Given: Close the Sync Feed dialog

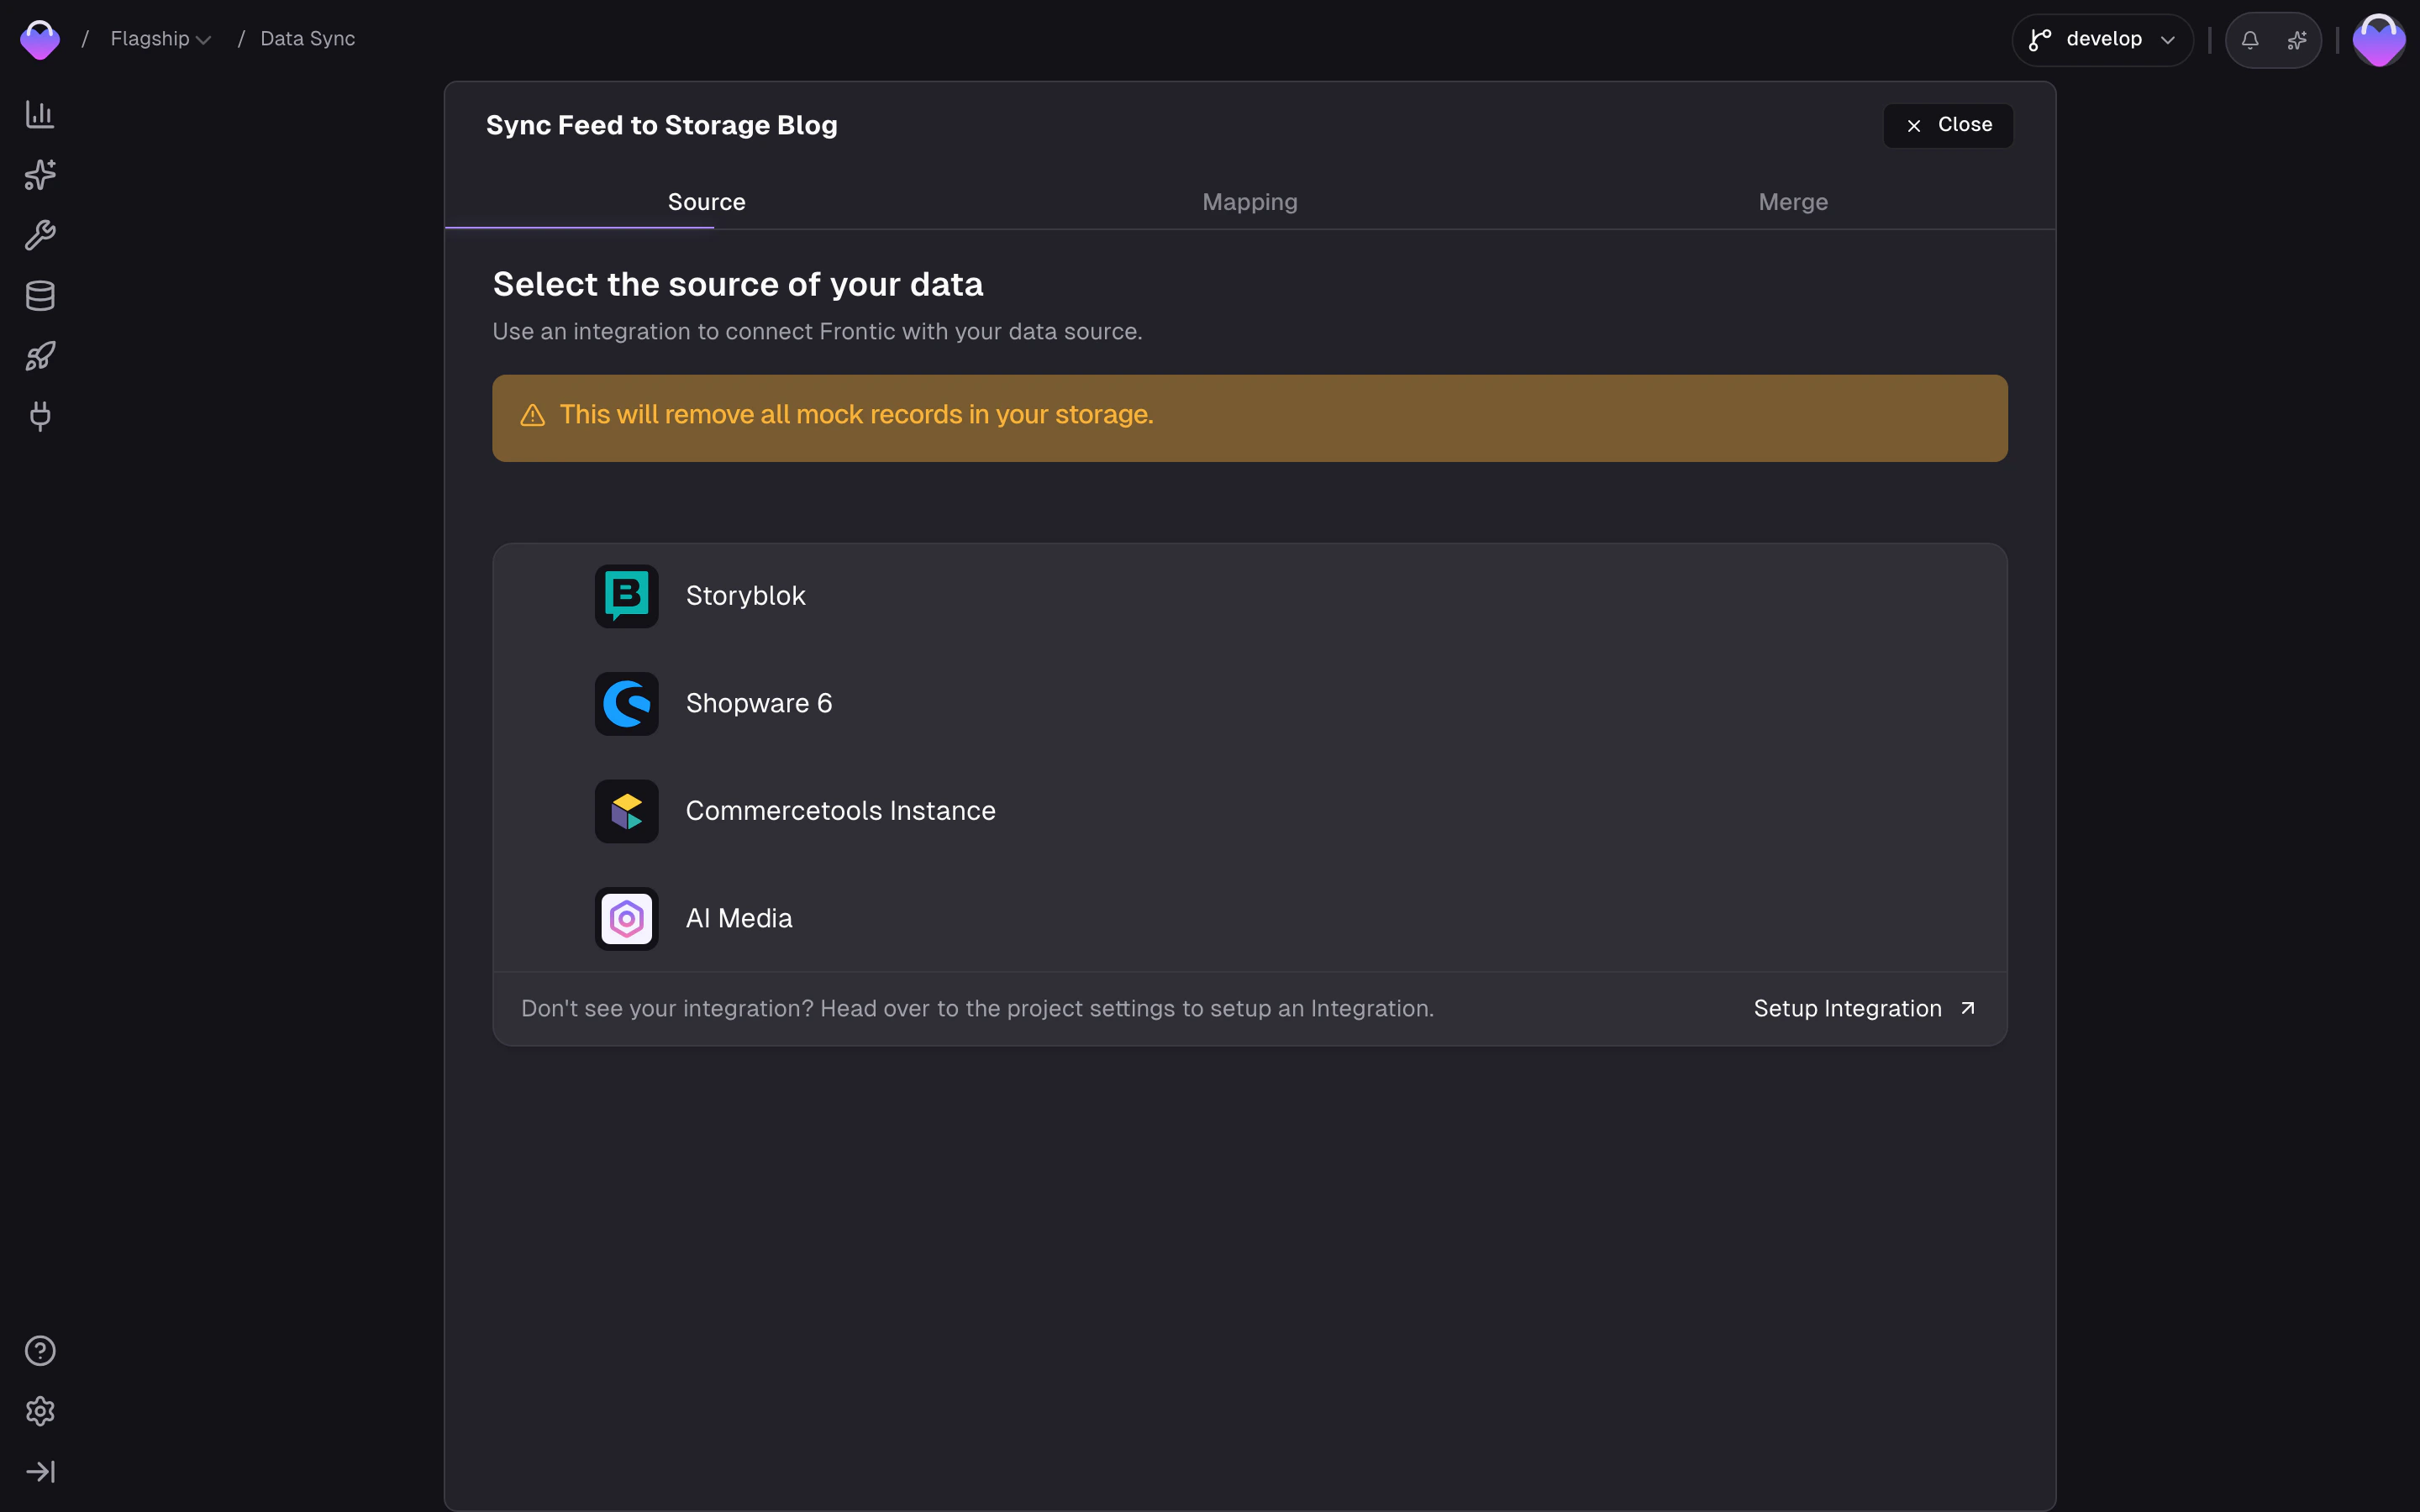Looking at the screenshot, I should coord(1948,125).
